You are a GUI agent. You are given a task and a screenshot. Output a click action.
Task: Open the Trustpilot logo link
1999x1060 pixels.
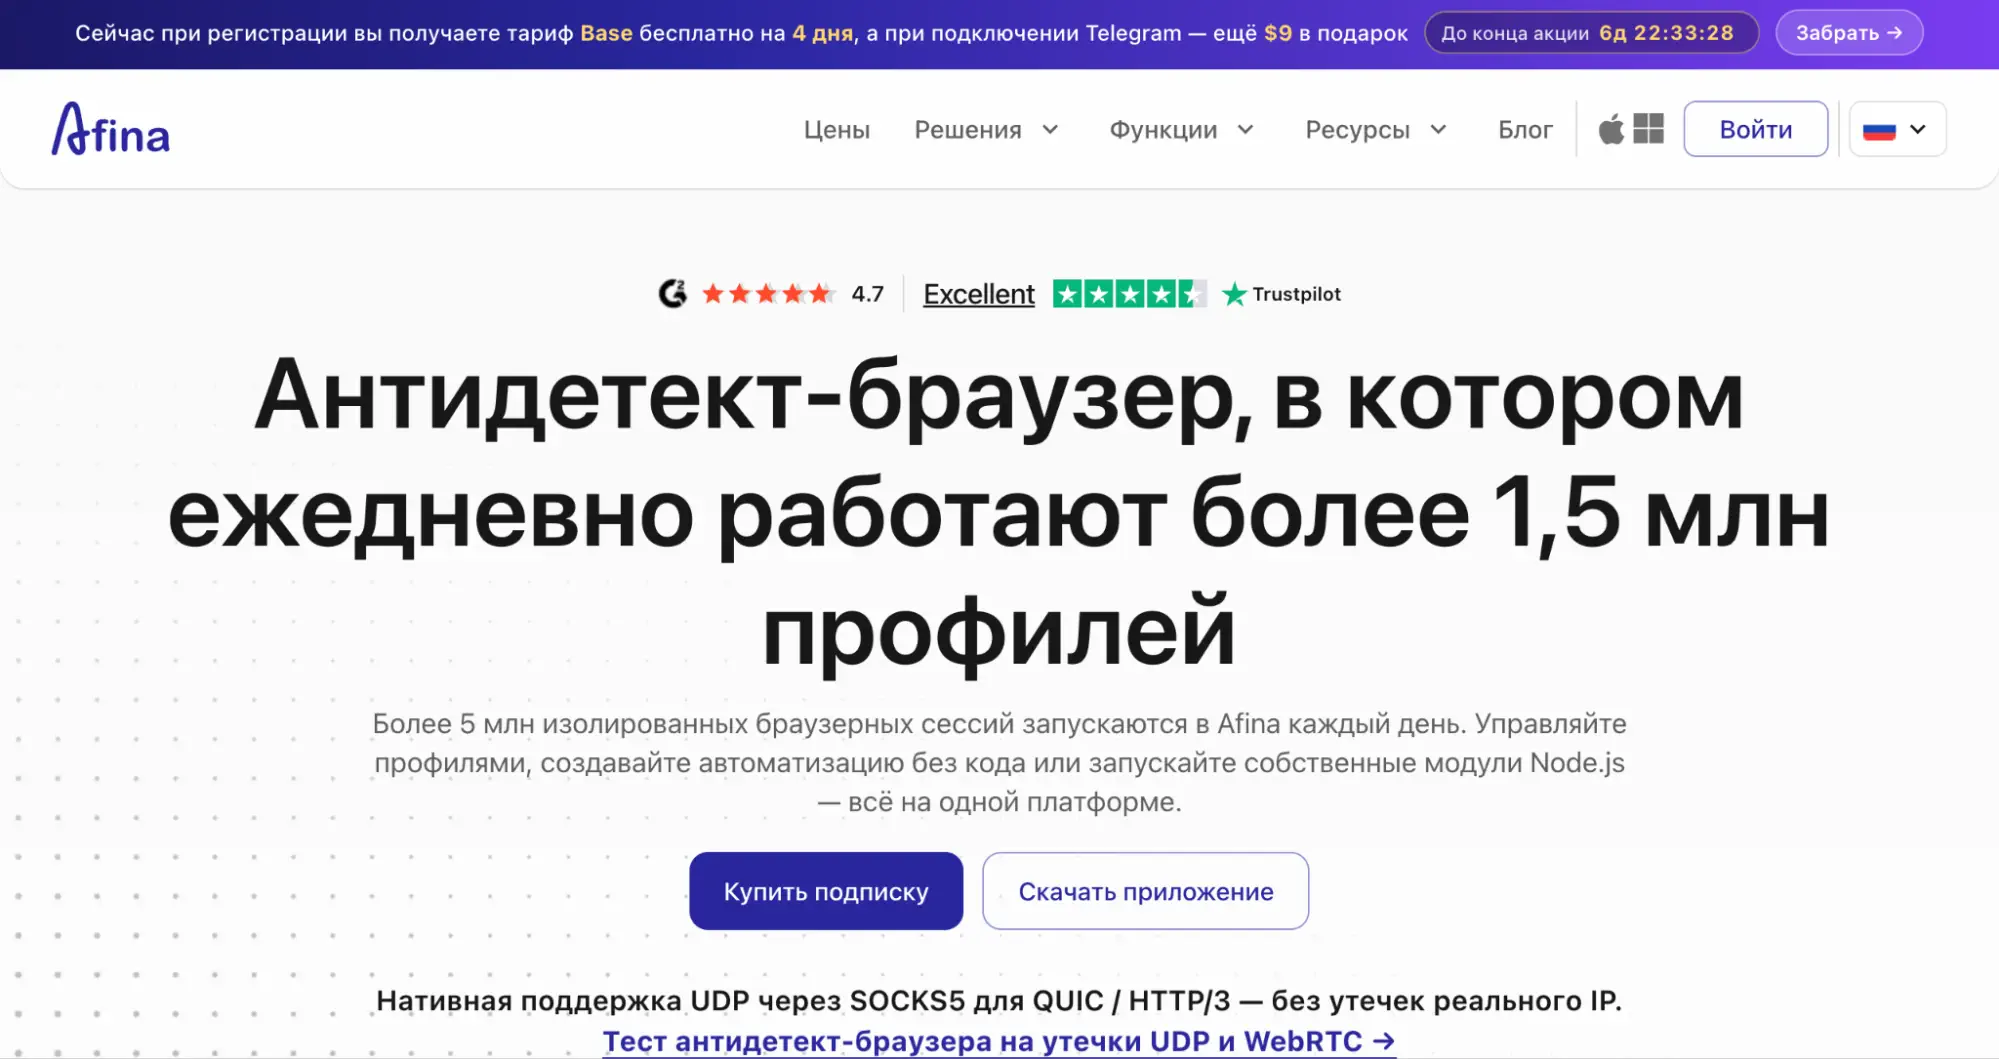click(x=1282, y=294)
